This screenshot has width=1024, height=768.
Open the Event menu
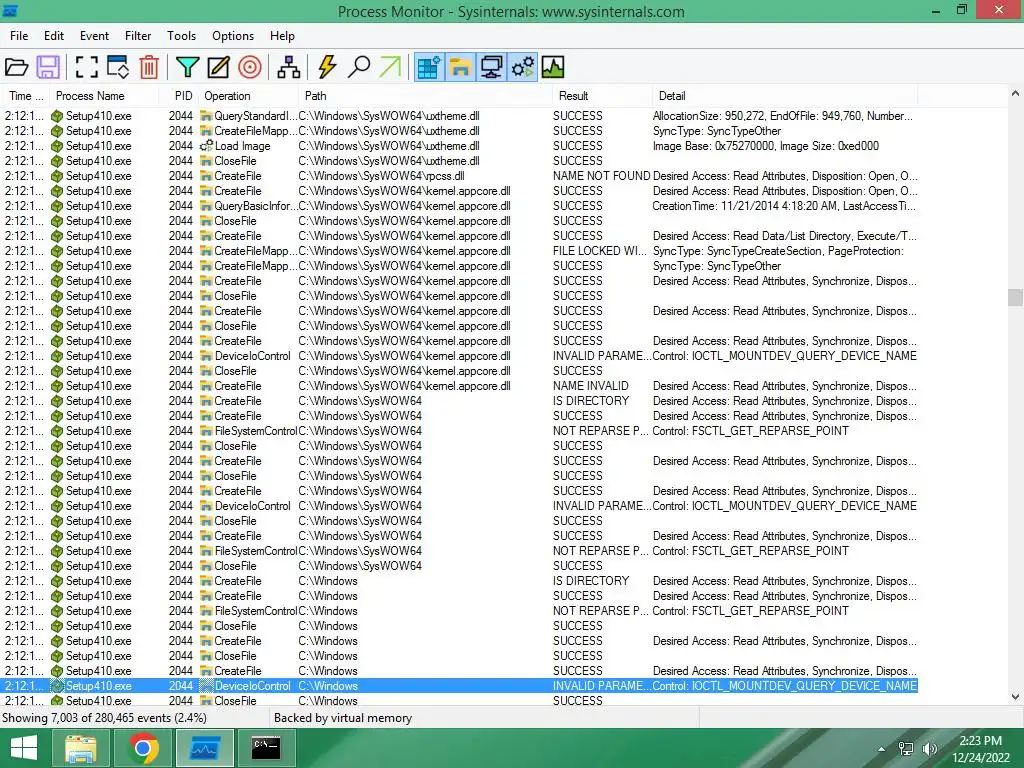pos(94,36)
